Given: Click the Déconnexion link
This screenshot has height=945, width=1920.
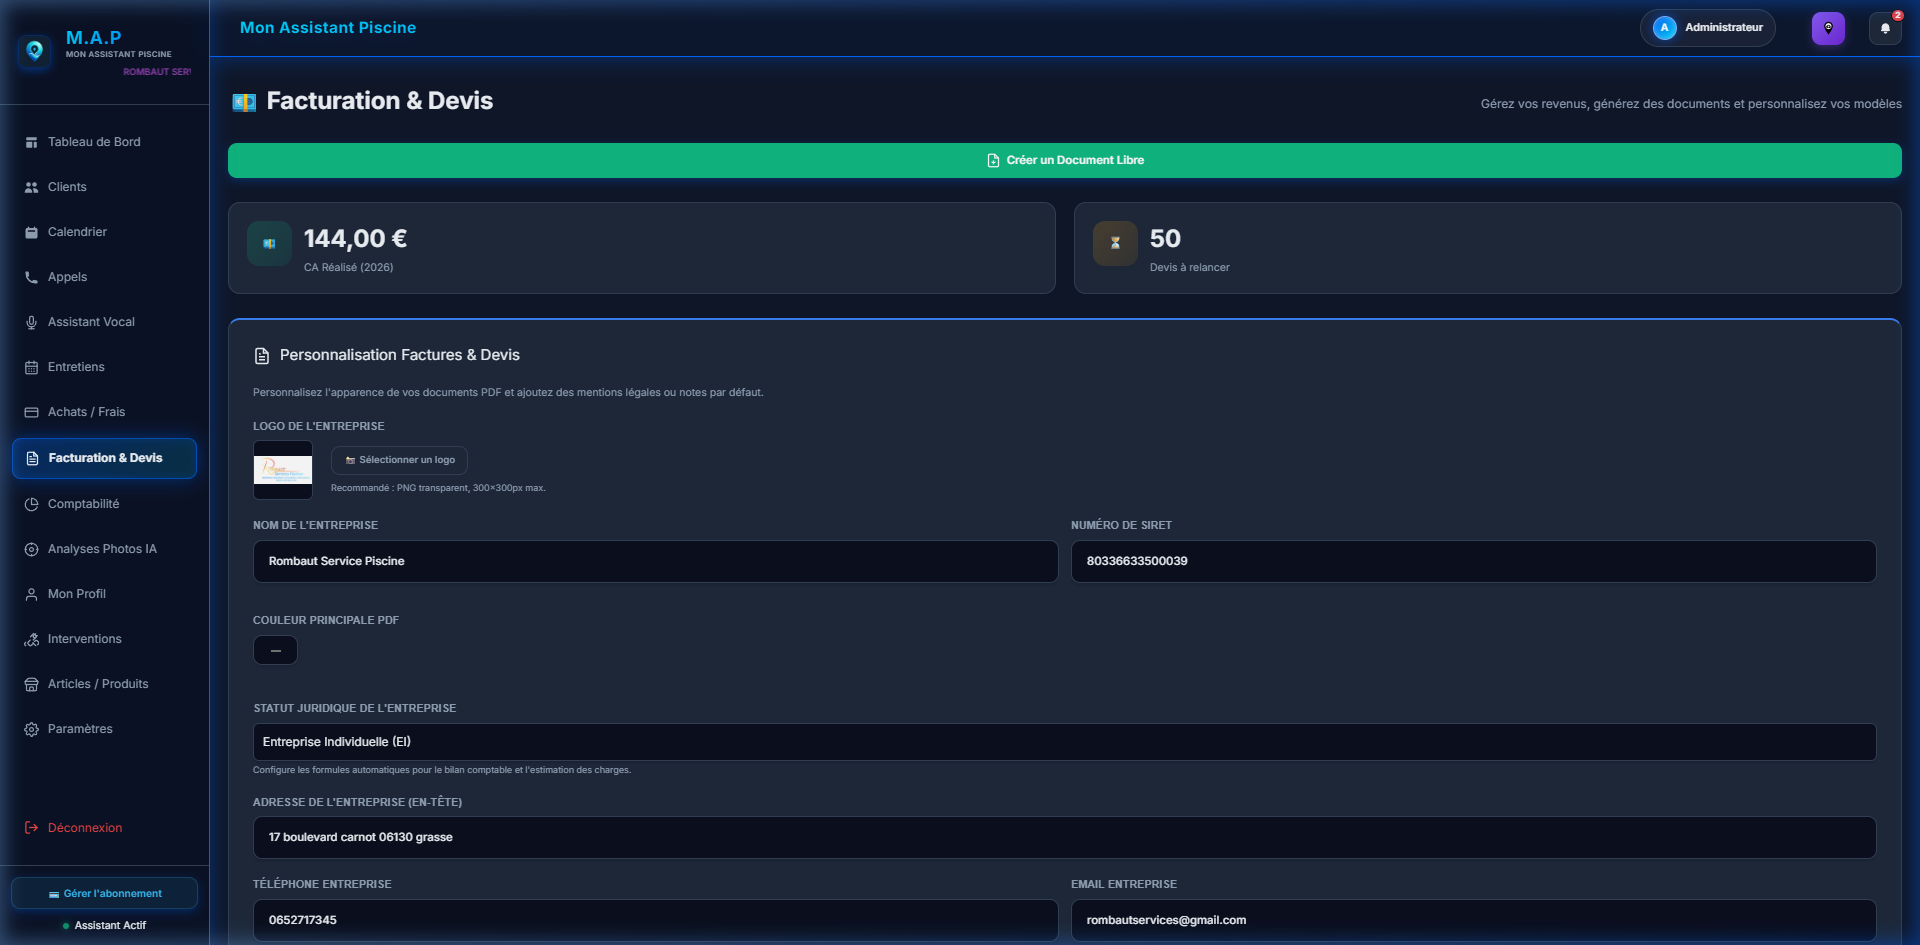Looking at the screenshot, I should tap(85, 828).
